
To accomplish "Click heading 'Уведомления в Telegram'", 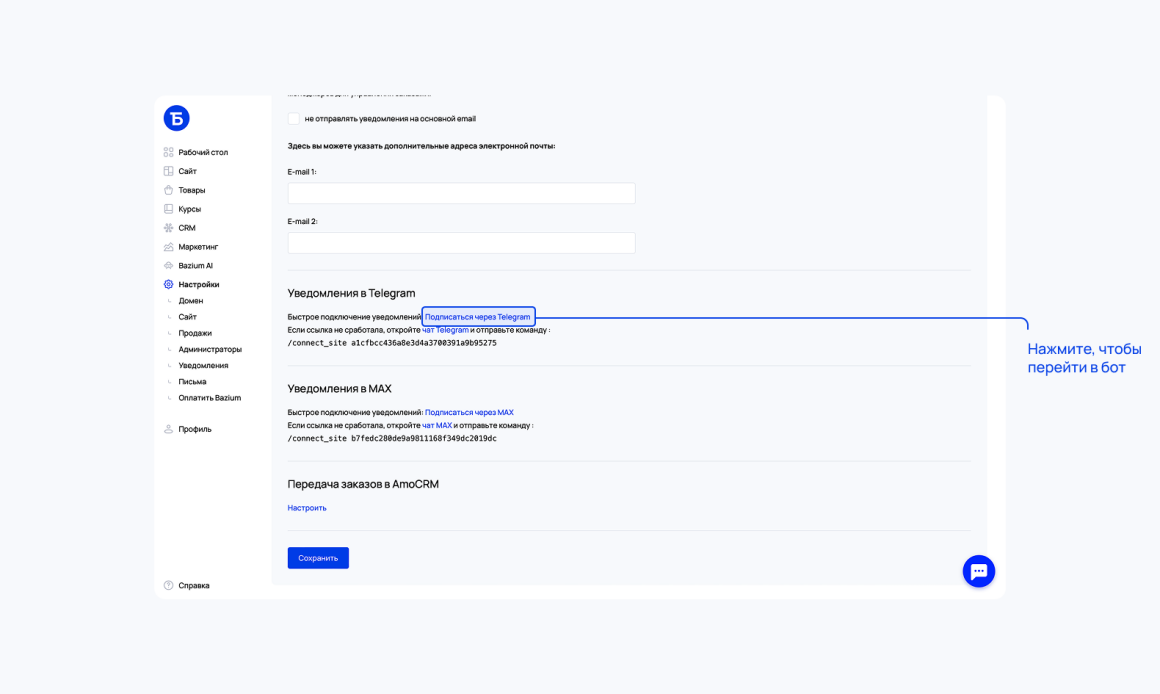I will [x=351, y=293].
